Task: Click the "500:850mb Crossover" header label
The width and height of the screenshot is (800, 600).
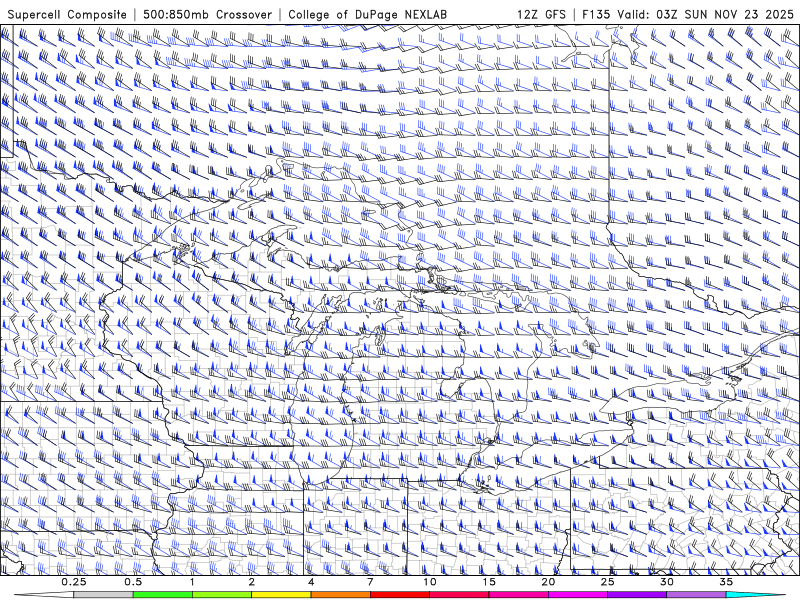Action: (x=207, y=15)
